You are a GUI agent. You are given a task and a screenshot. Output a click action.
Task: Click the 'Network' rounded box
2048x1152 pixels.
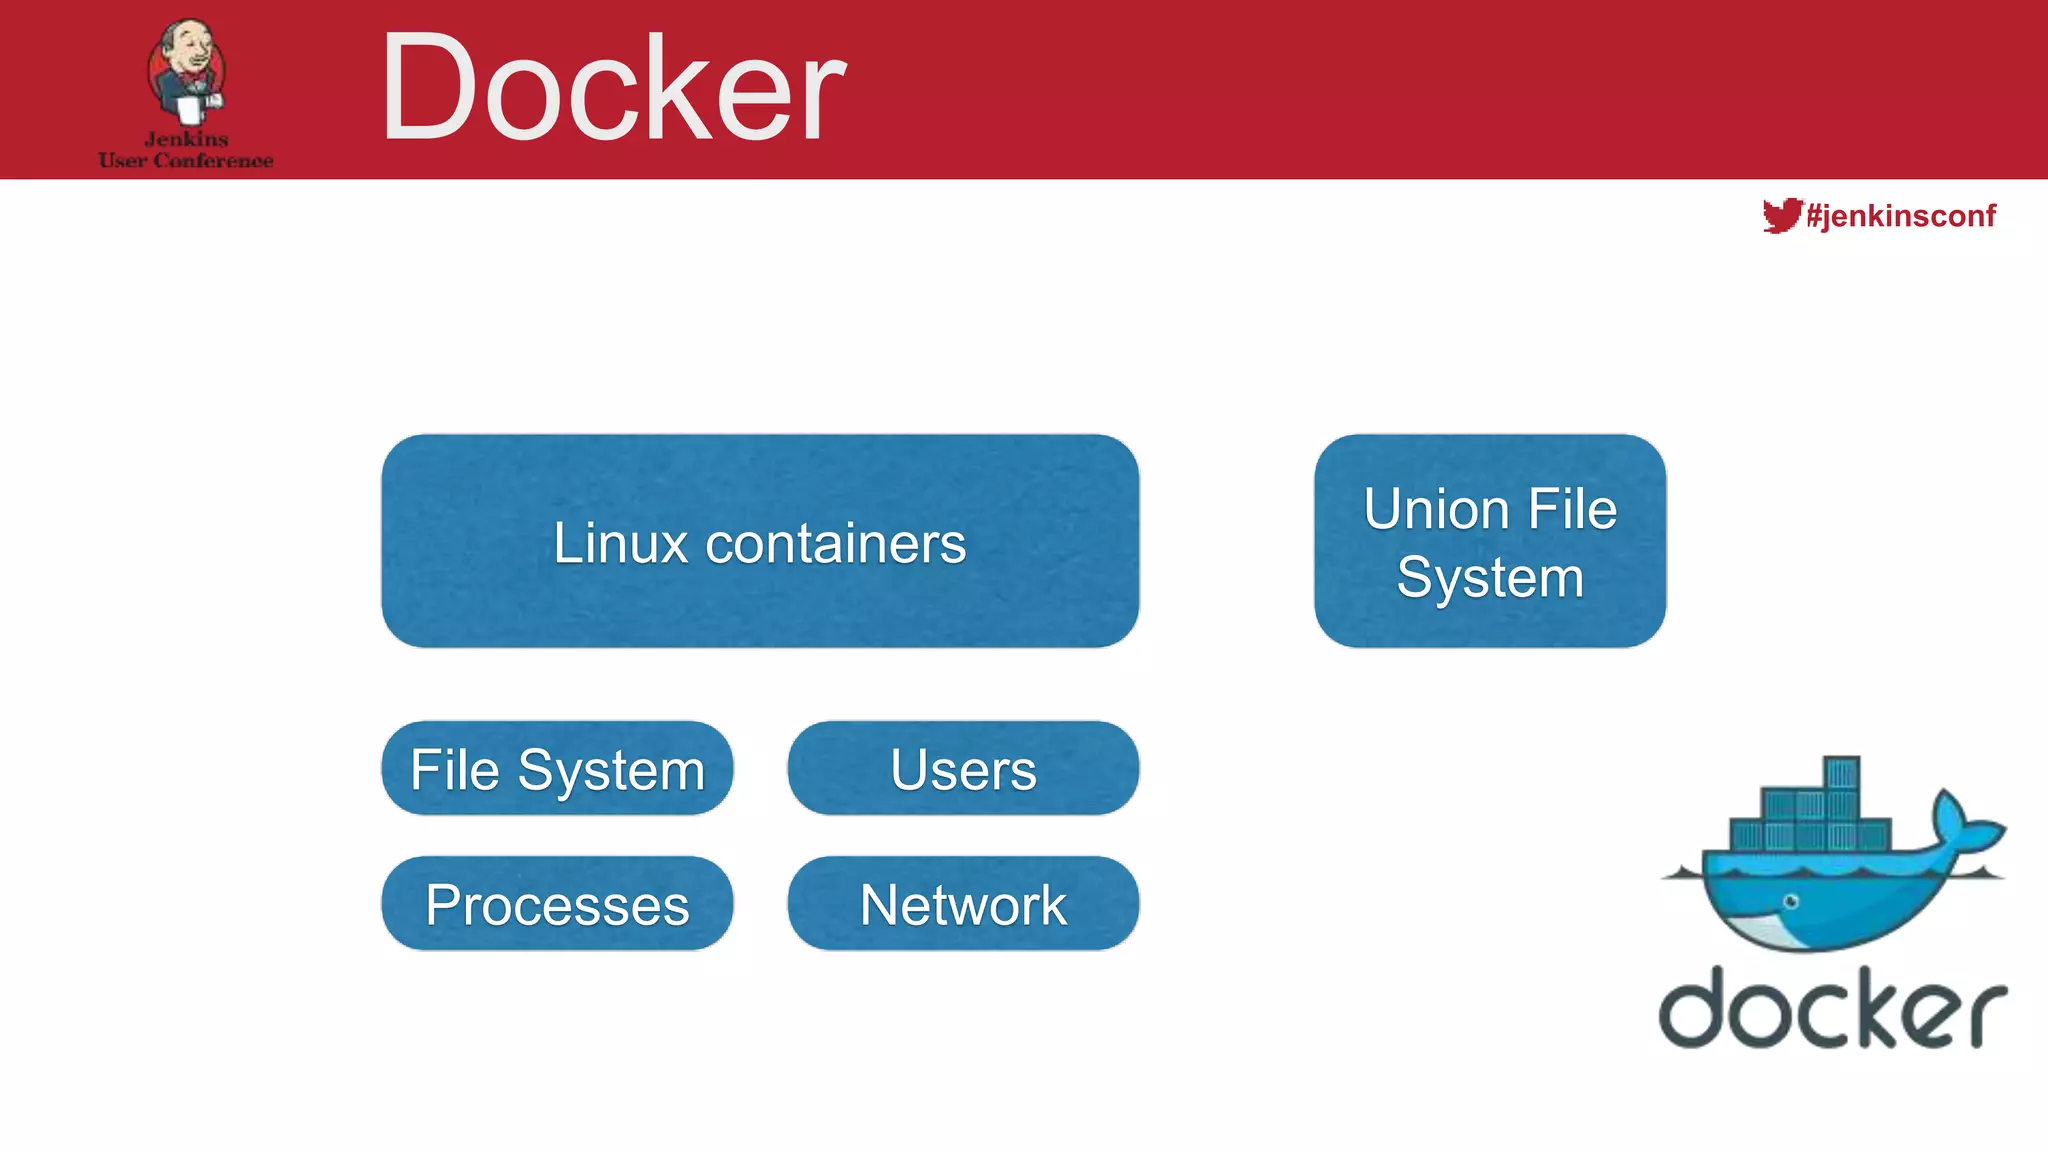click(963, 903)
